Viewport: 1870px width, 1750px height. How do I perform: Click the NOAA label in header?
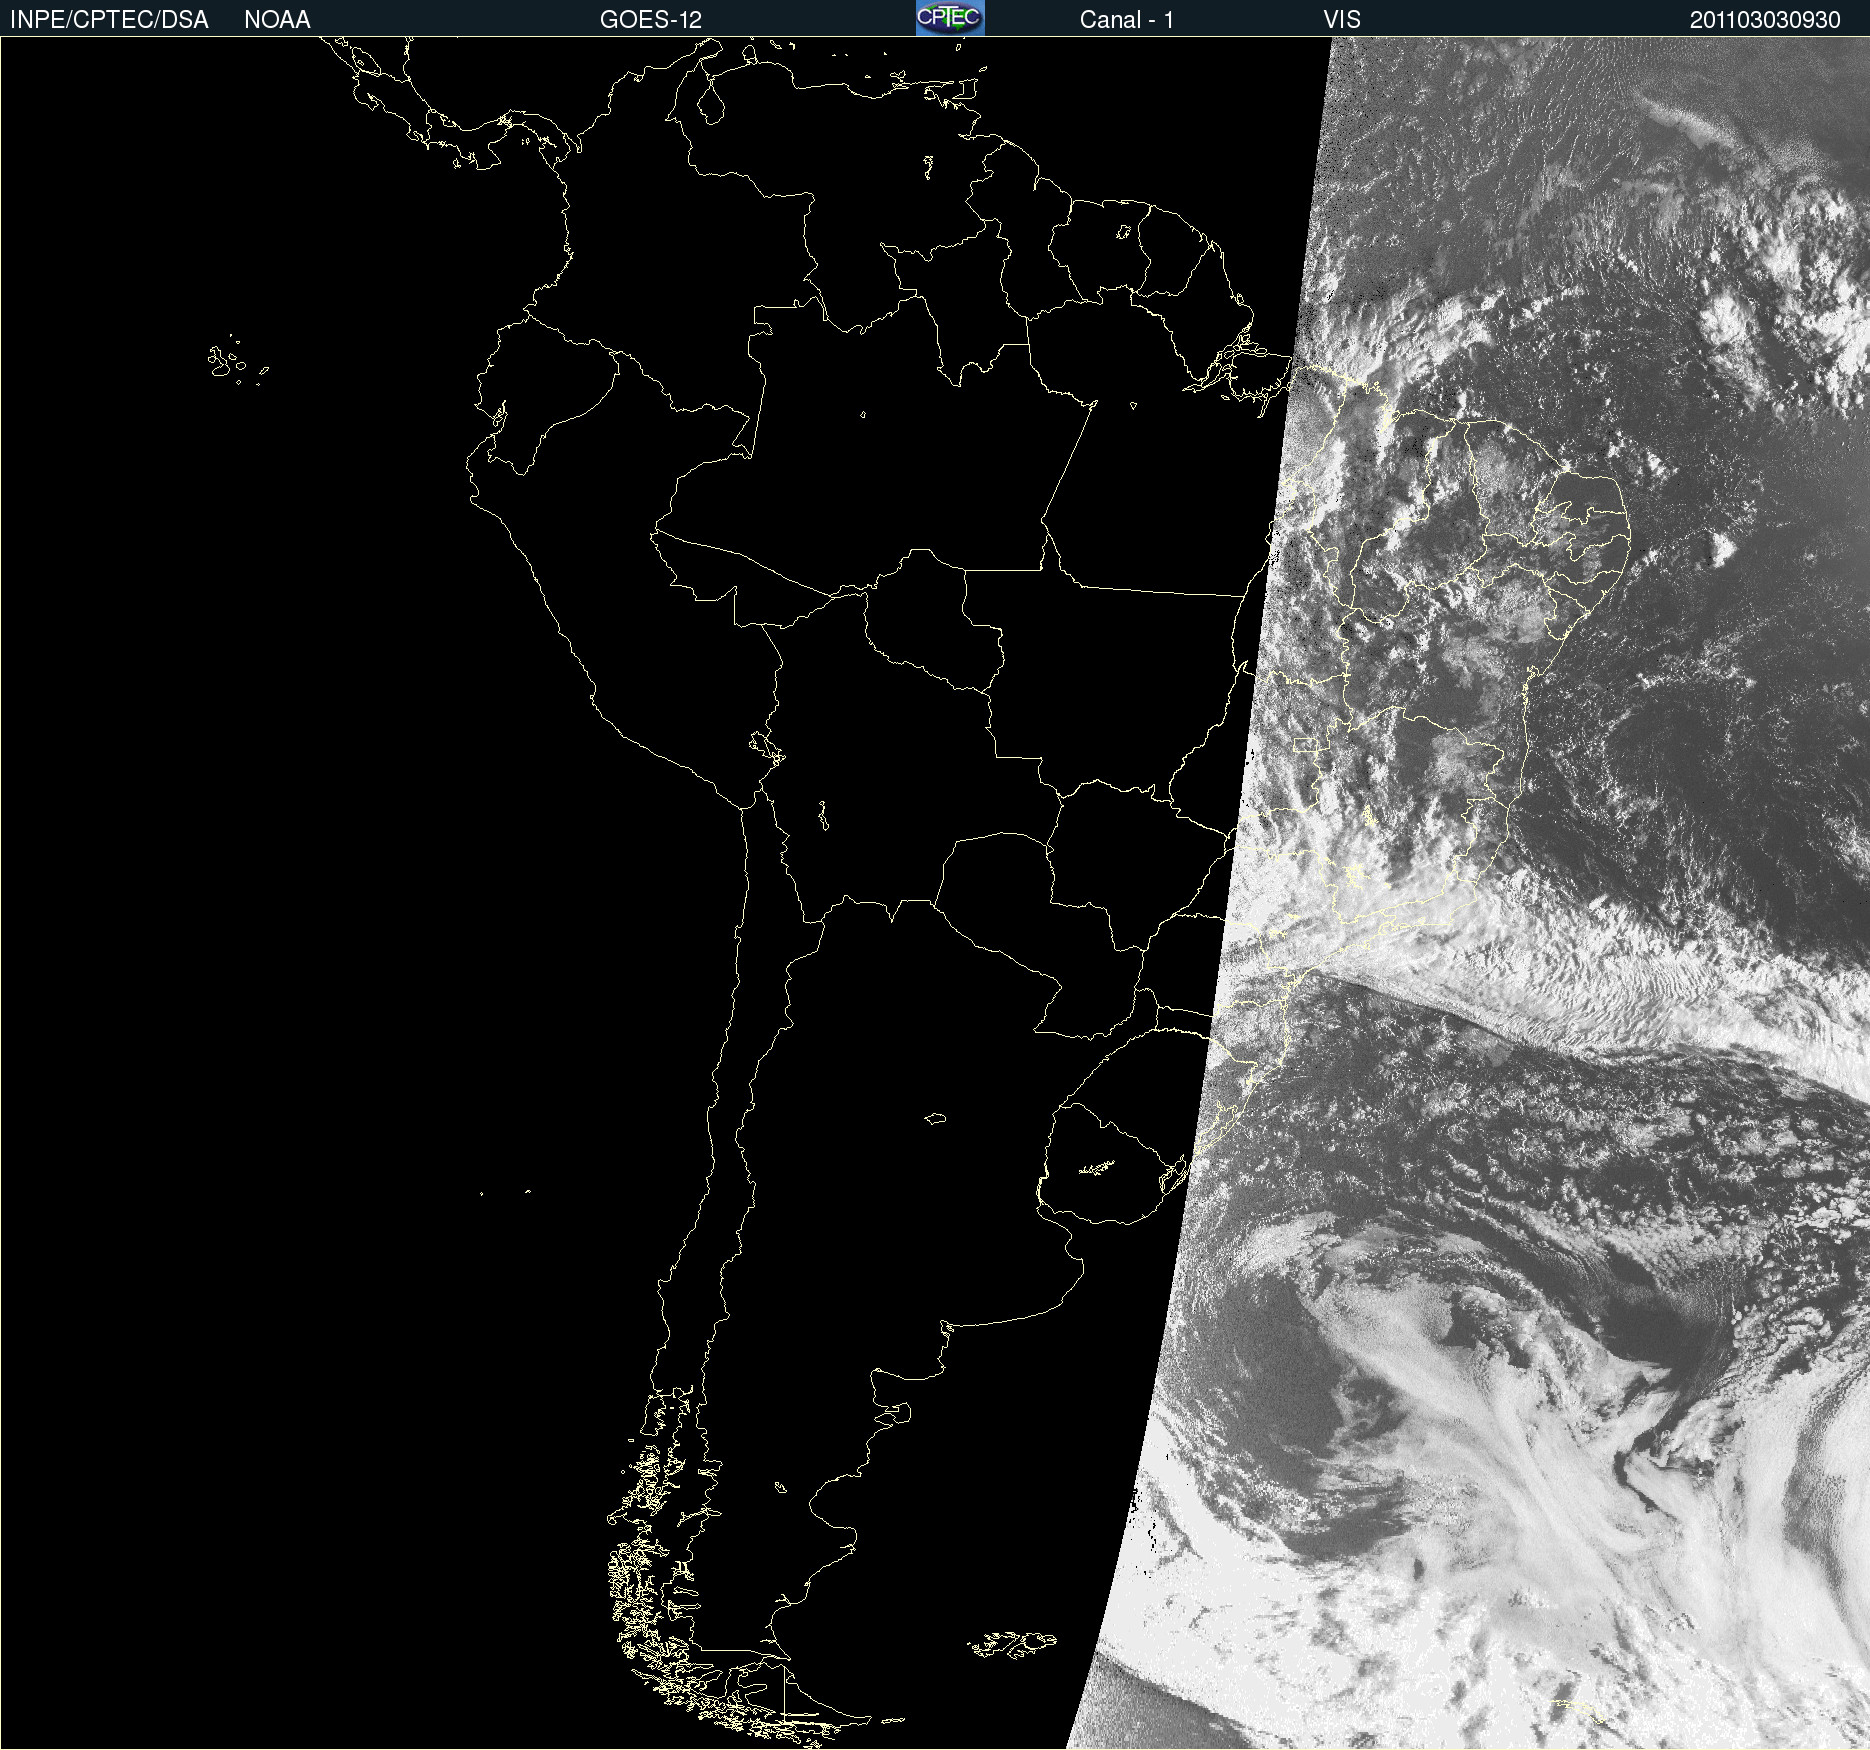tap(277, 20)
